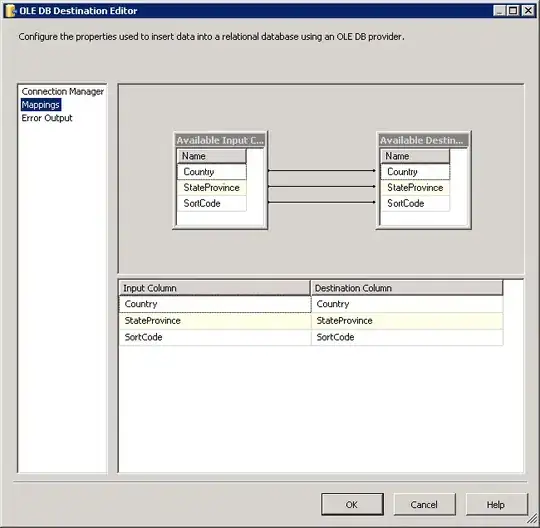Image resolution: width=540 pixels, height=528 pixels.
Task: Open the Country input column dropdown cell
Action: (x=215, y=304)
